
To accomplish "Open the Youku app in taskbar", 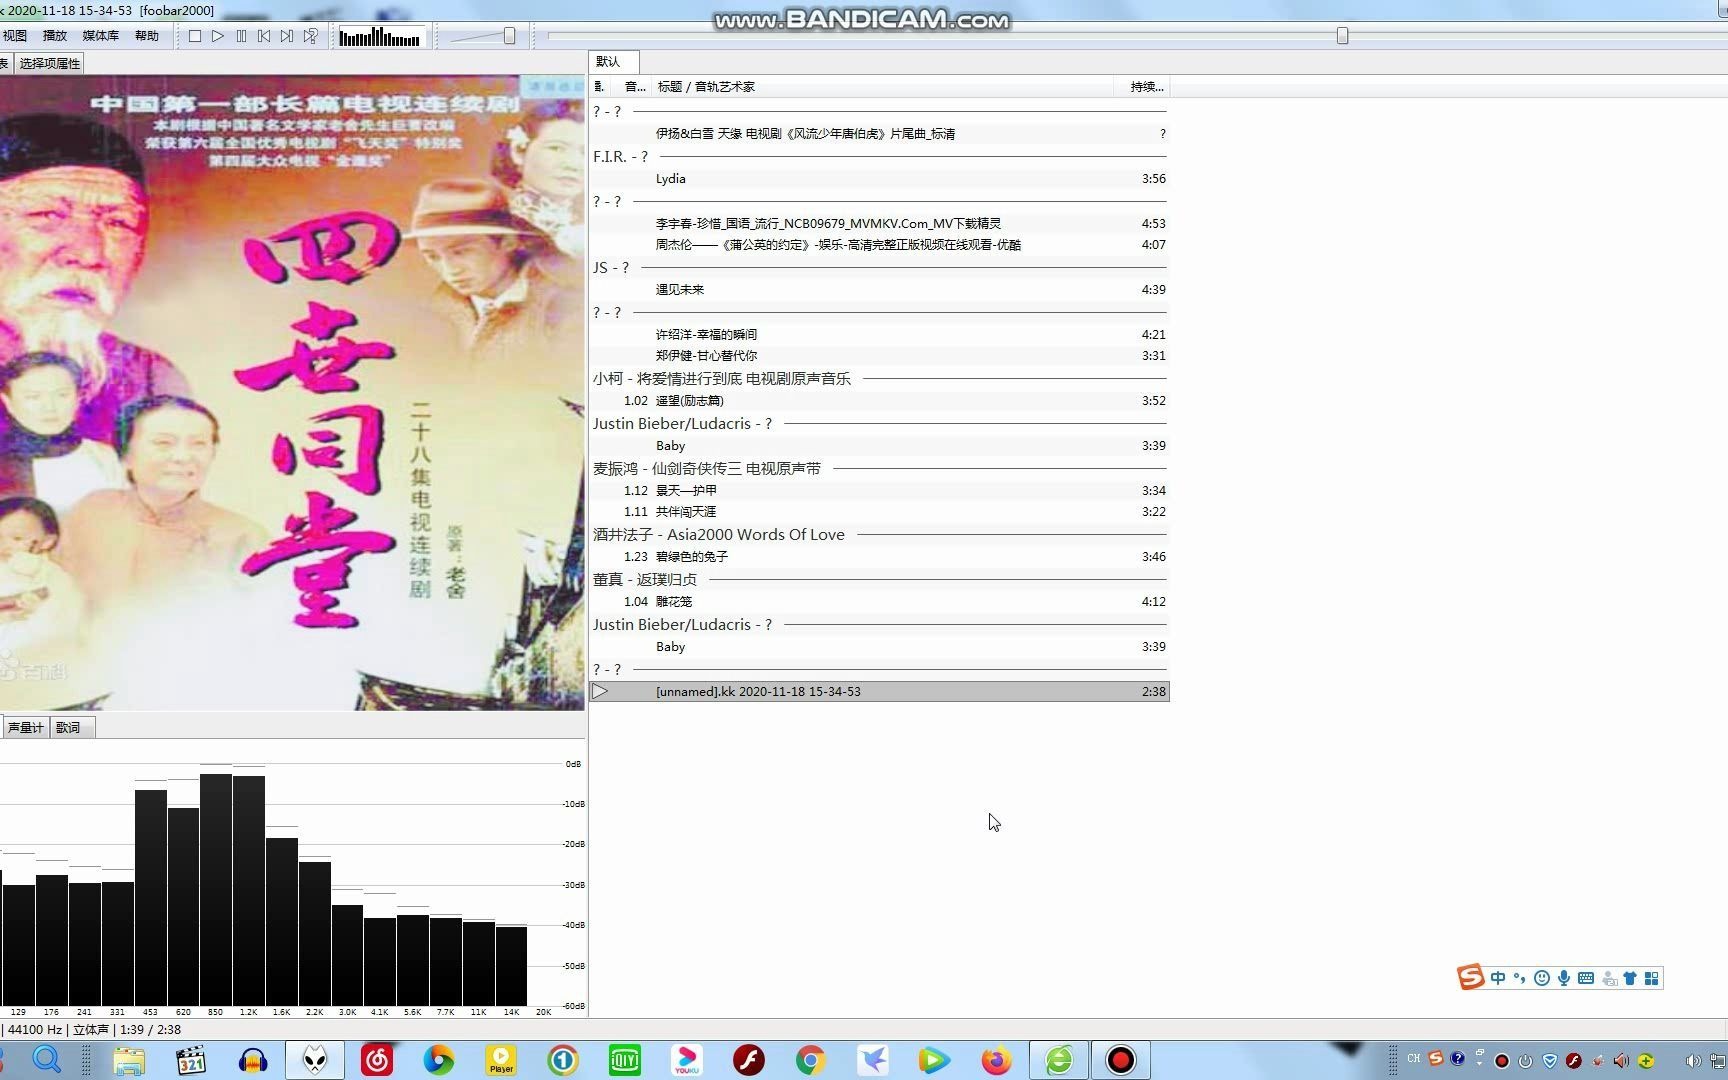I will click(687, 1060).
